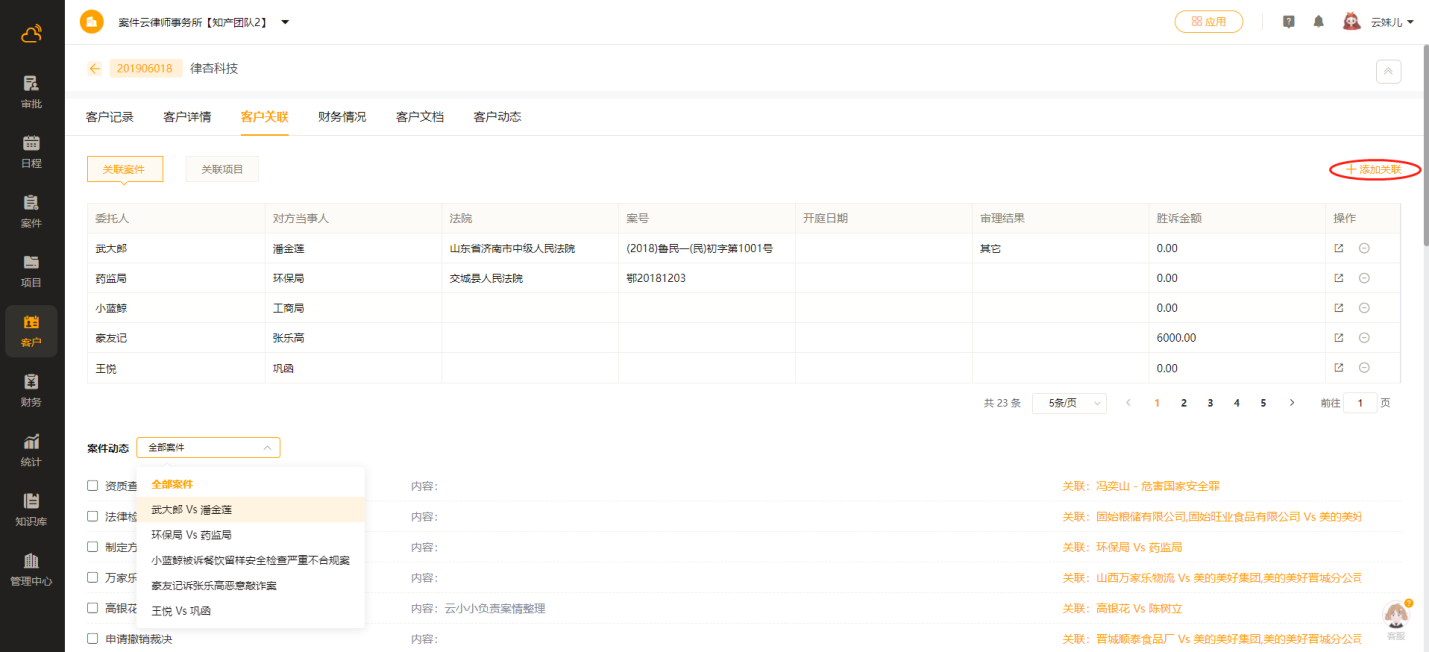Tick the 申请撤销裁决 checkbox
Screen dimensions: 1429x652
pos(92,638)
